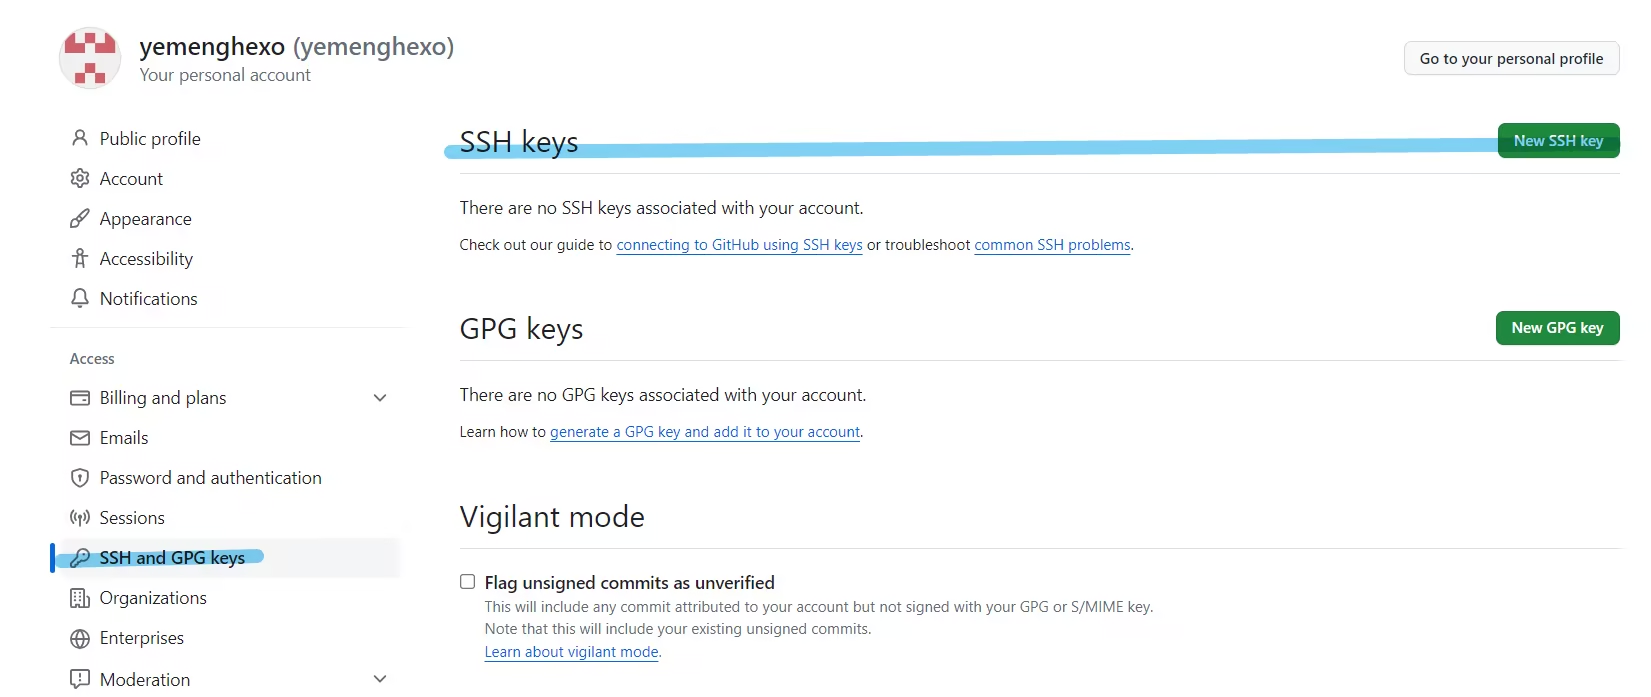This screenshot has height=697, width=1651.
Task: Open the Moderation settings menu item
Action: 145,679
